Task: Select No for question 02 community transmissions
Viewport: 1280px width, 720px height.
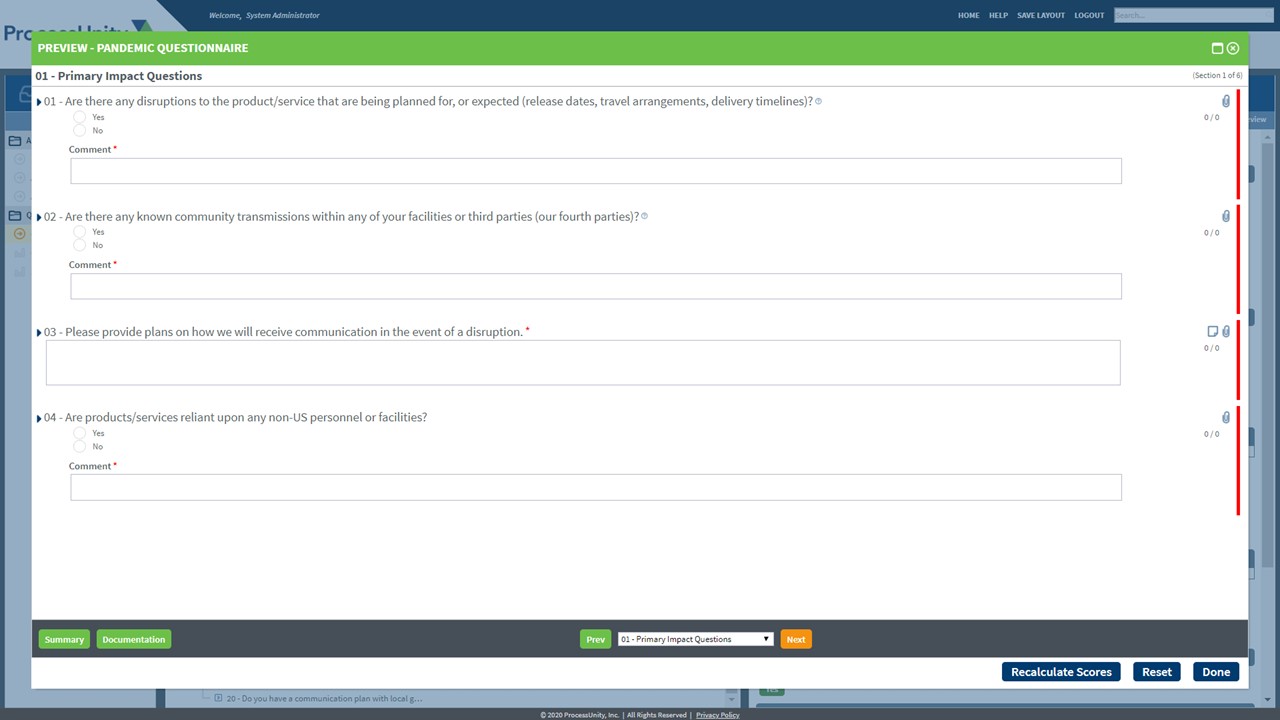Action: (x=80, y=245)
